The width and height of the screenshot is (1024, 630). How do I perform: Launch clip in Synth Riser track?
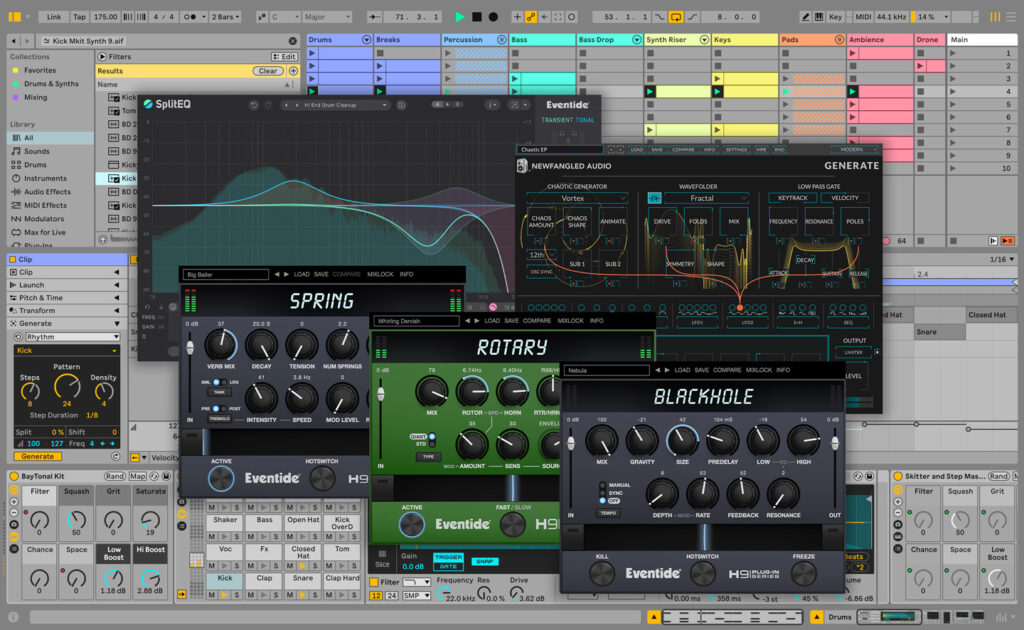650,91
